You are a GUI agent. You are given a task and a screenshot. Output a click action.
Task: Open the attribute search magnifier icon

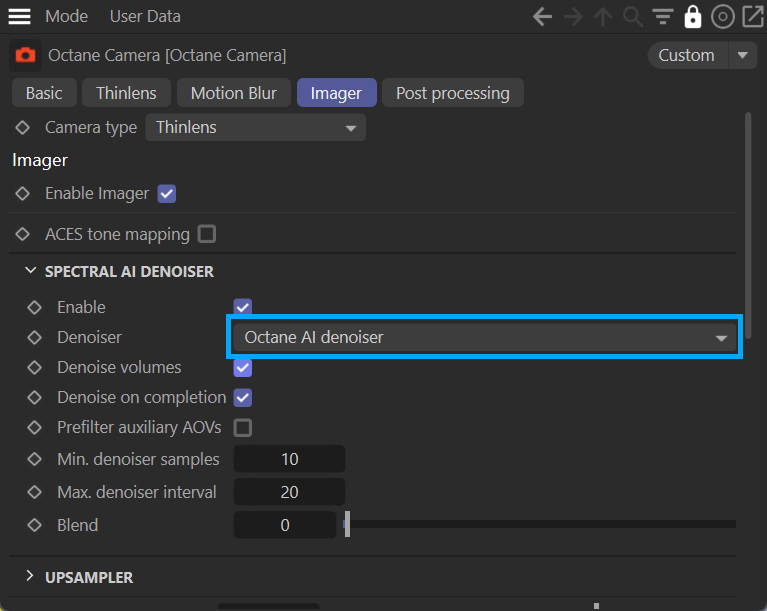pos(632,16)
